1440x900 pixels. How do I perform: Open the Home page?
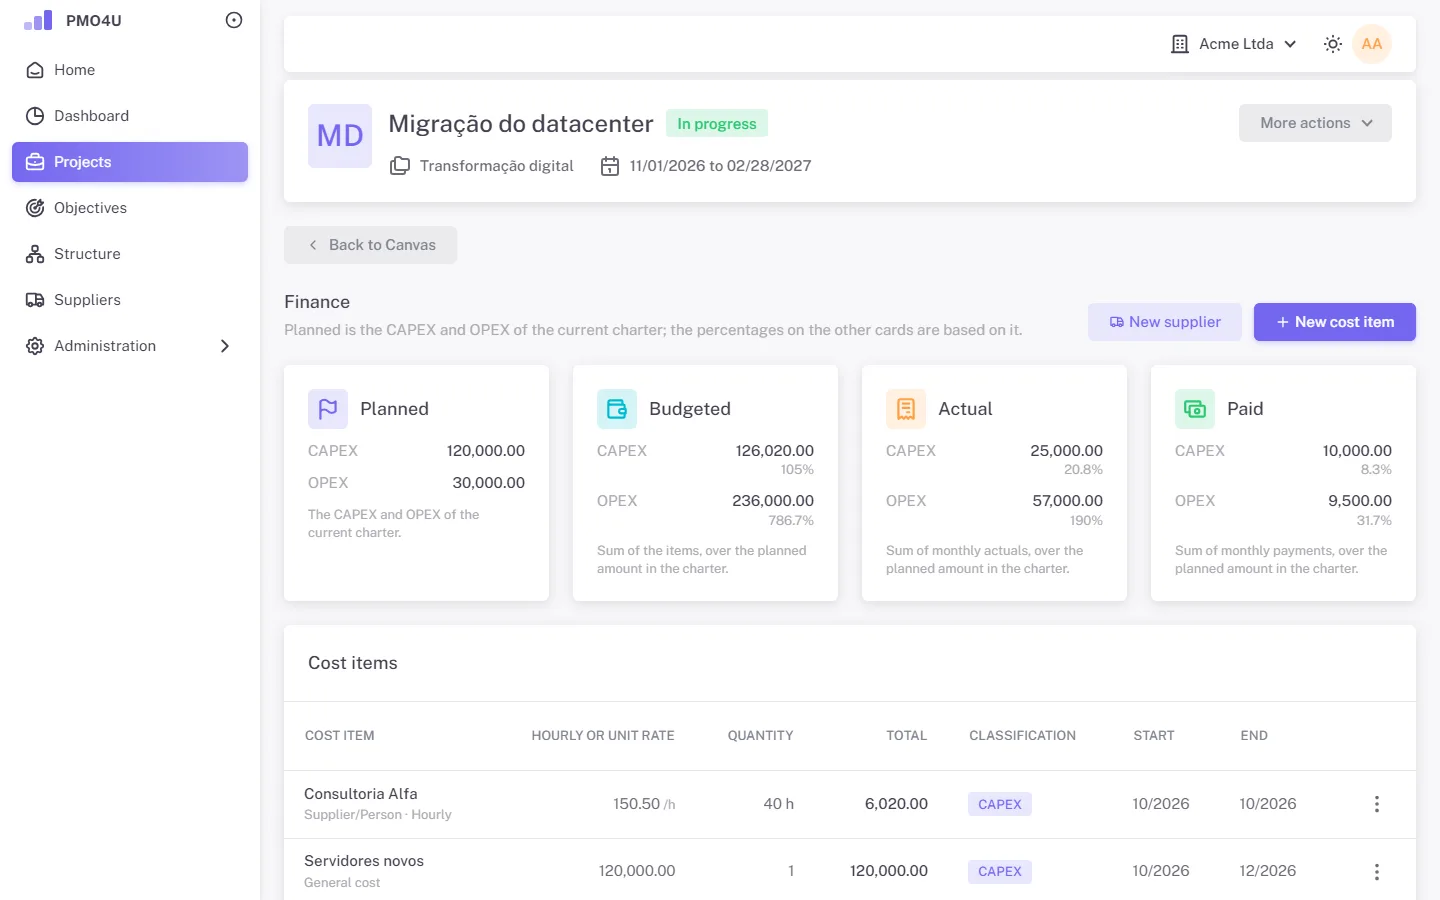[x=130, y=70]
